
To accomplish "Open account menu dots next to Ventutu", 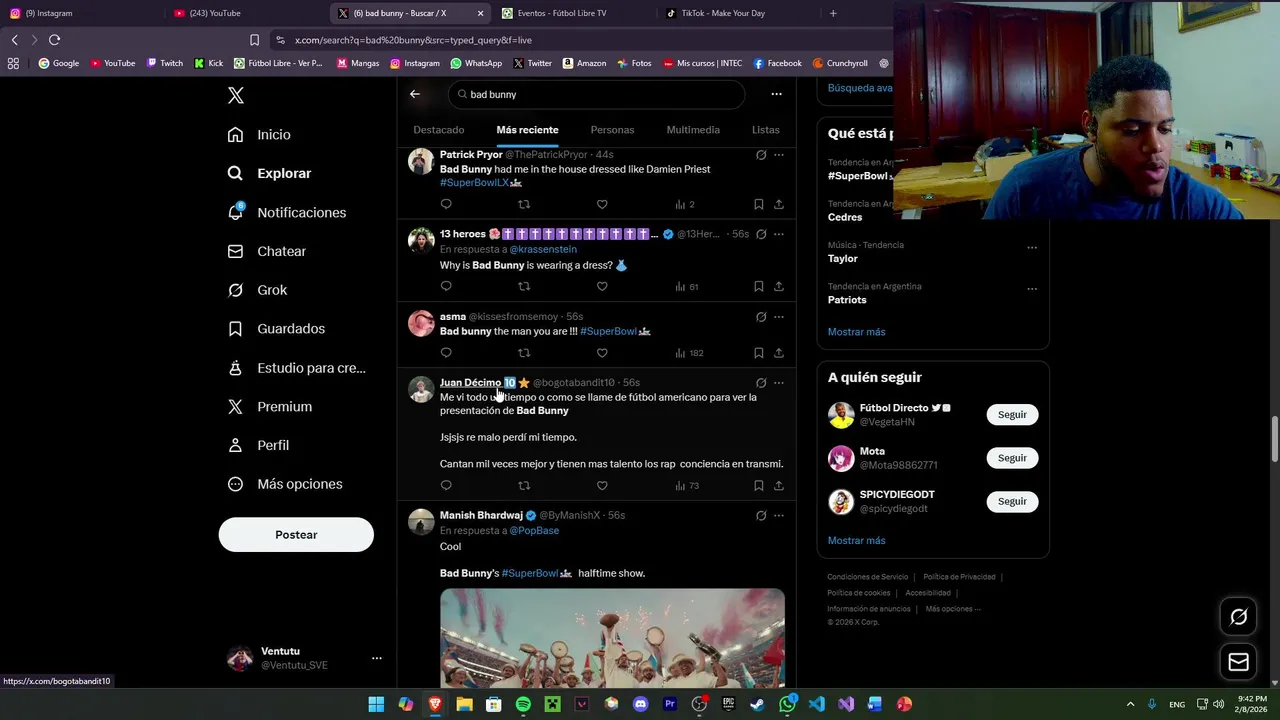I will (x=376, y=658).
